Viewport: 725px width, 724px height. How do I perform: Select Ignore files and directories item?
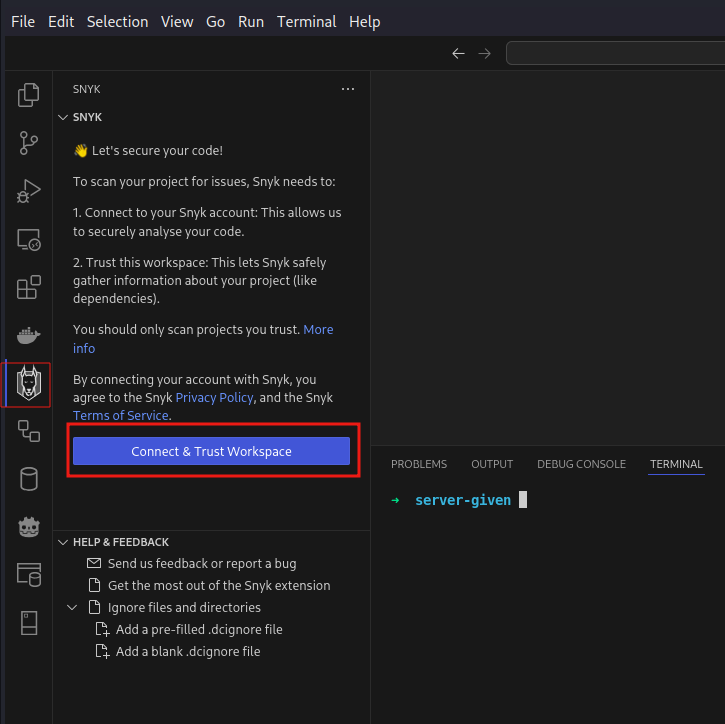coord(184,607)
